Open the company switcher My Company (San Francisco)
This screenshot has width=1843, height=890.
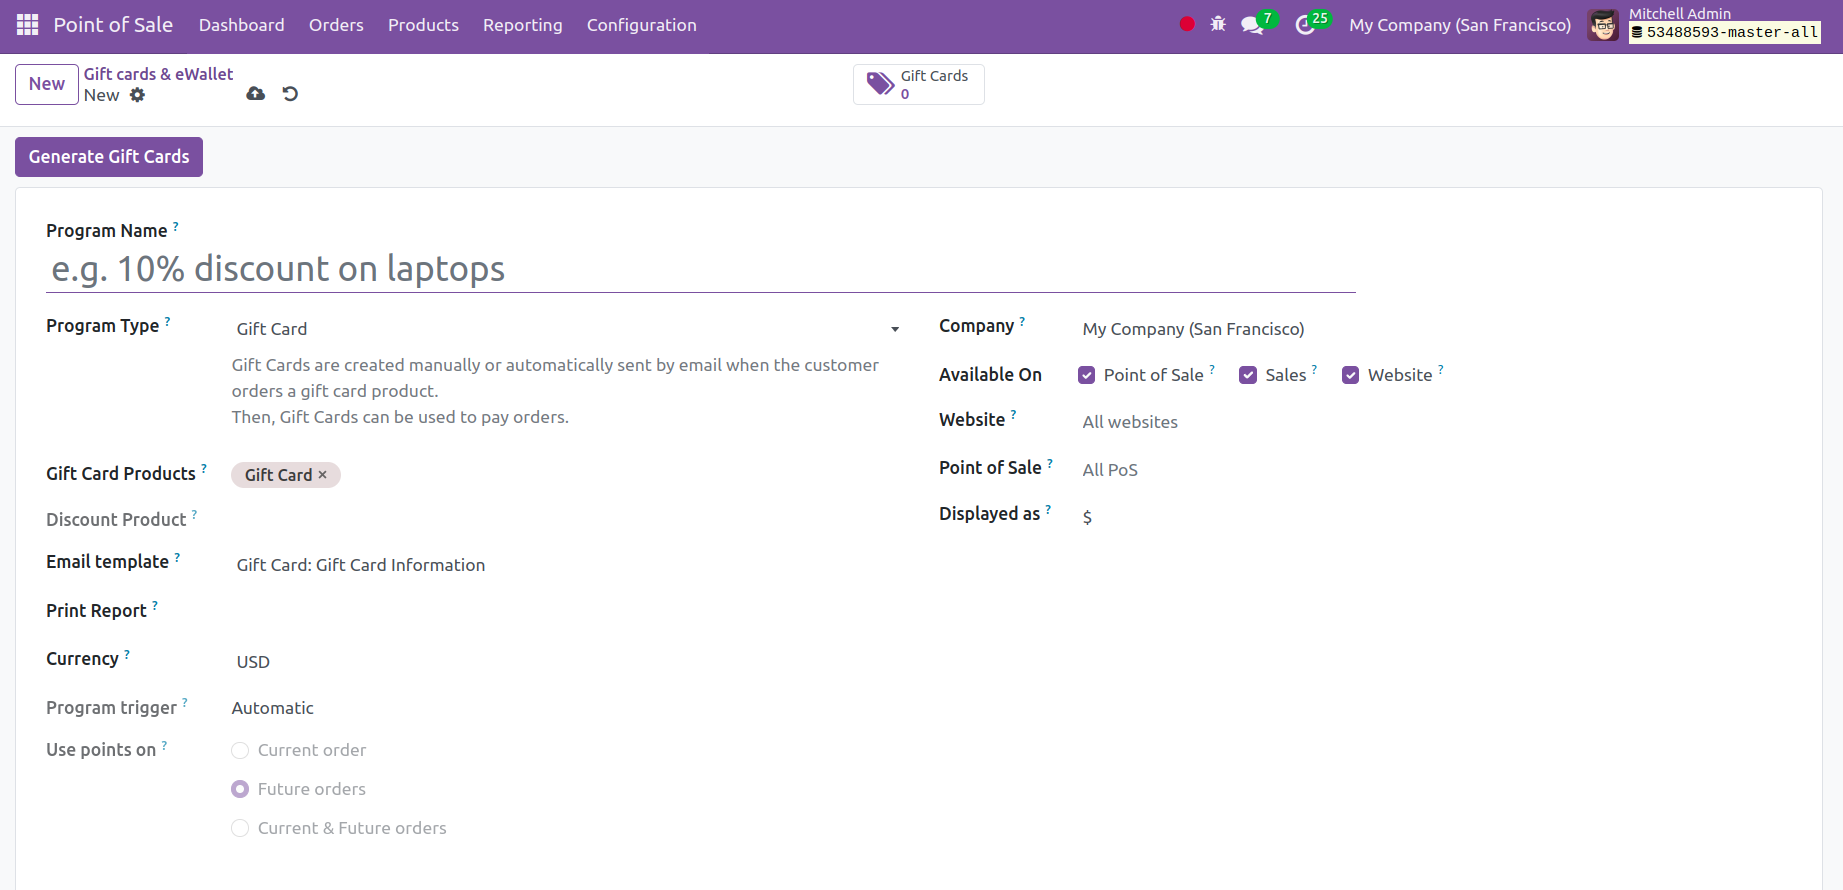click(1459, 25)
